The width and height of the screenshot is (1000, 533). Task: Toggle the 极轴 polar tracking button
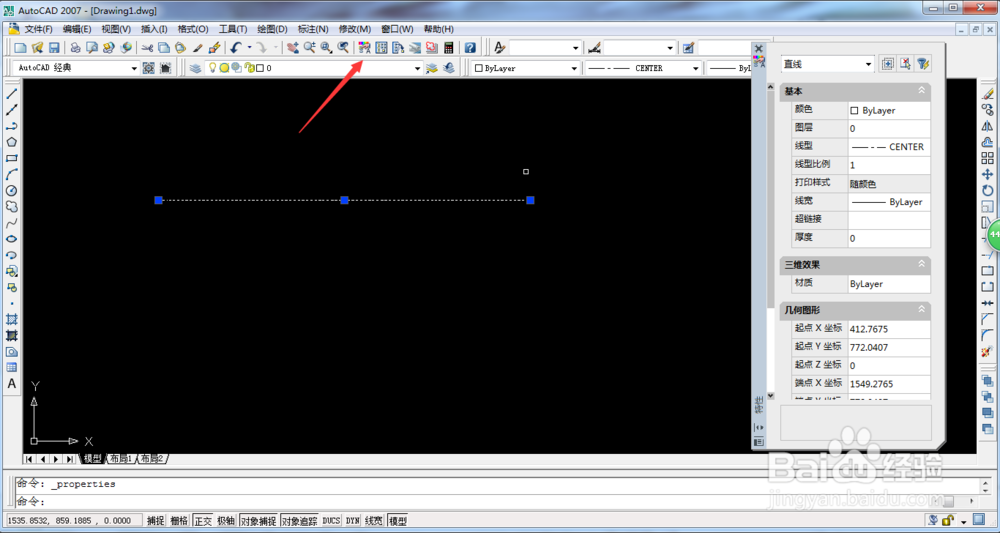point(226,521)
